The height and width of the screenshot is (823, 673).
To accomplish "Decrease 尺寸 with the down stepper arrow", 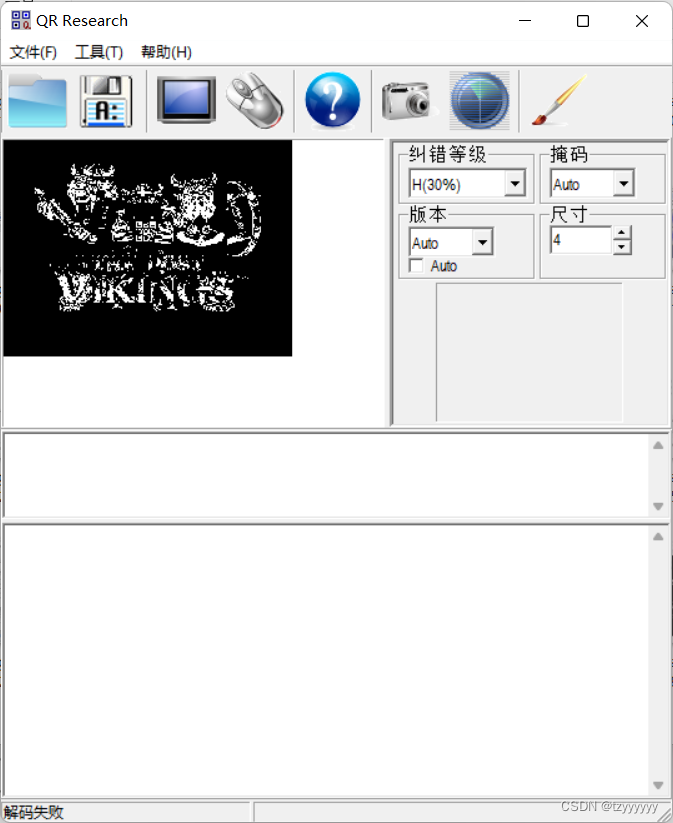I will (x=622, y=247).
